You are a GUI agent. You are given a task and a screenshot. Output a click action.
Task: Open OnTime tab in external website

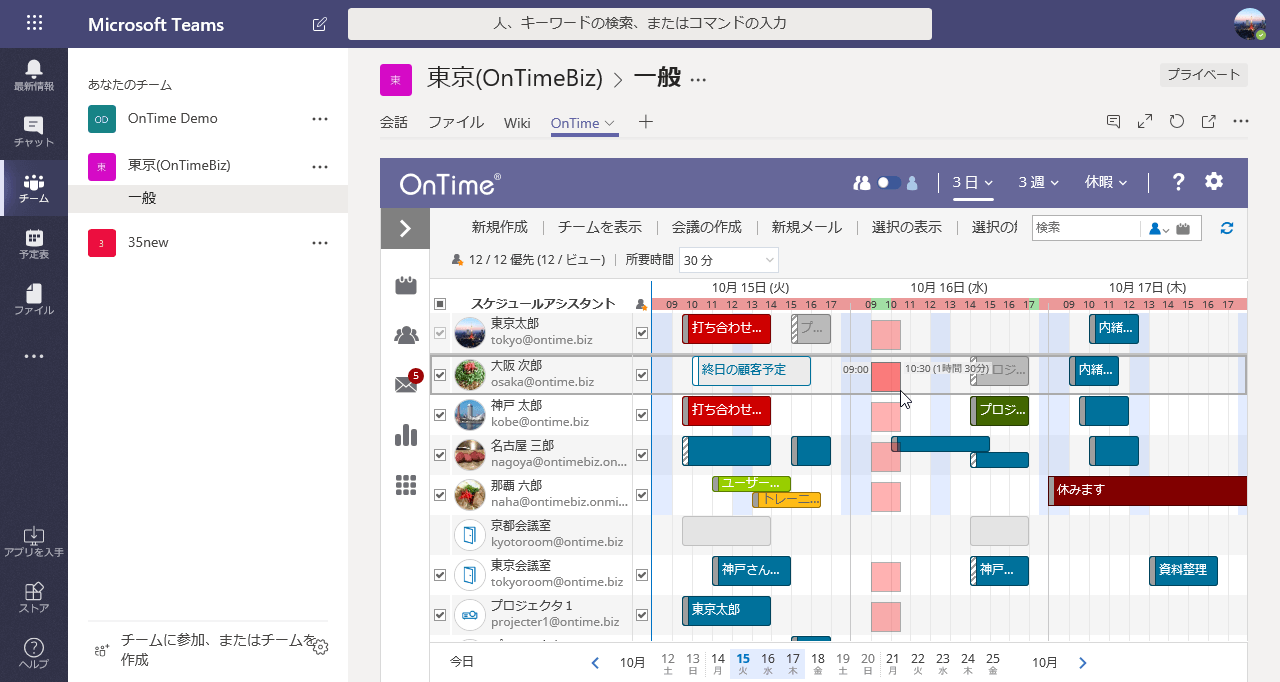pos(1209,122)
